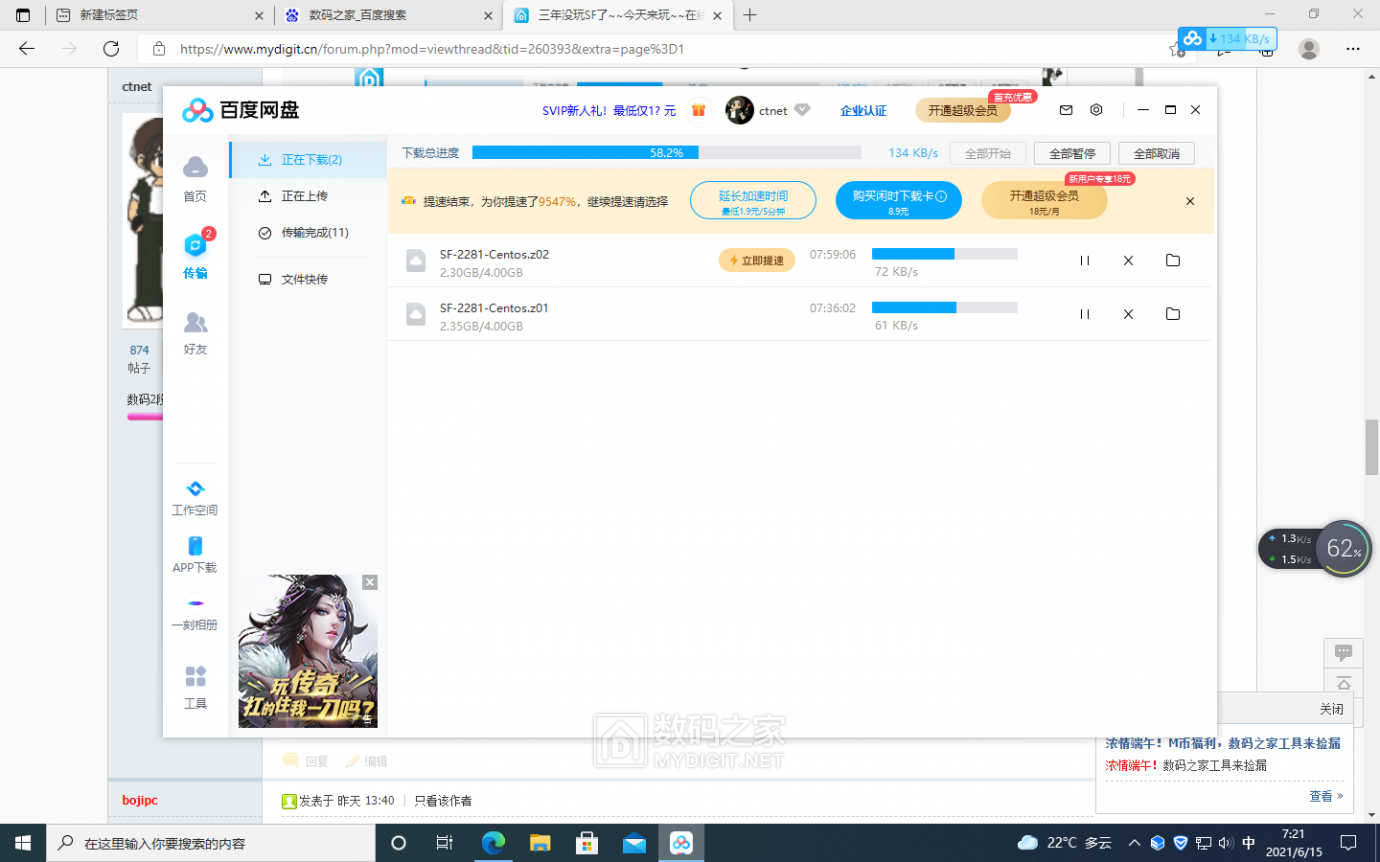Click 延长加速时间 button
The width and height of the screenshot is (1380, 862).
753,201
